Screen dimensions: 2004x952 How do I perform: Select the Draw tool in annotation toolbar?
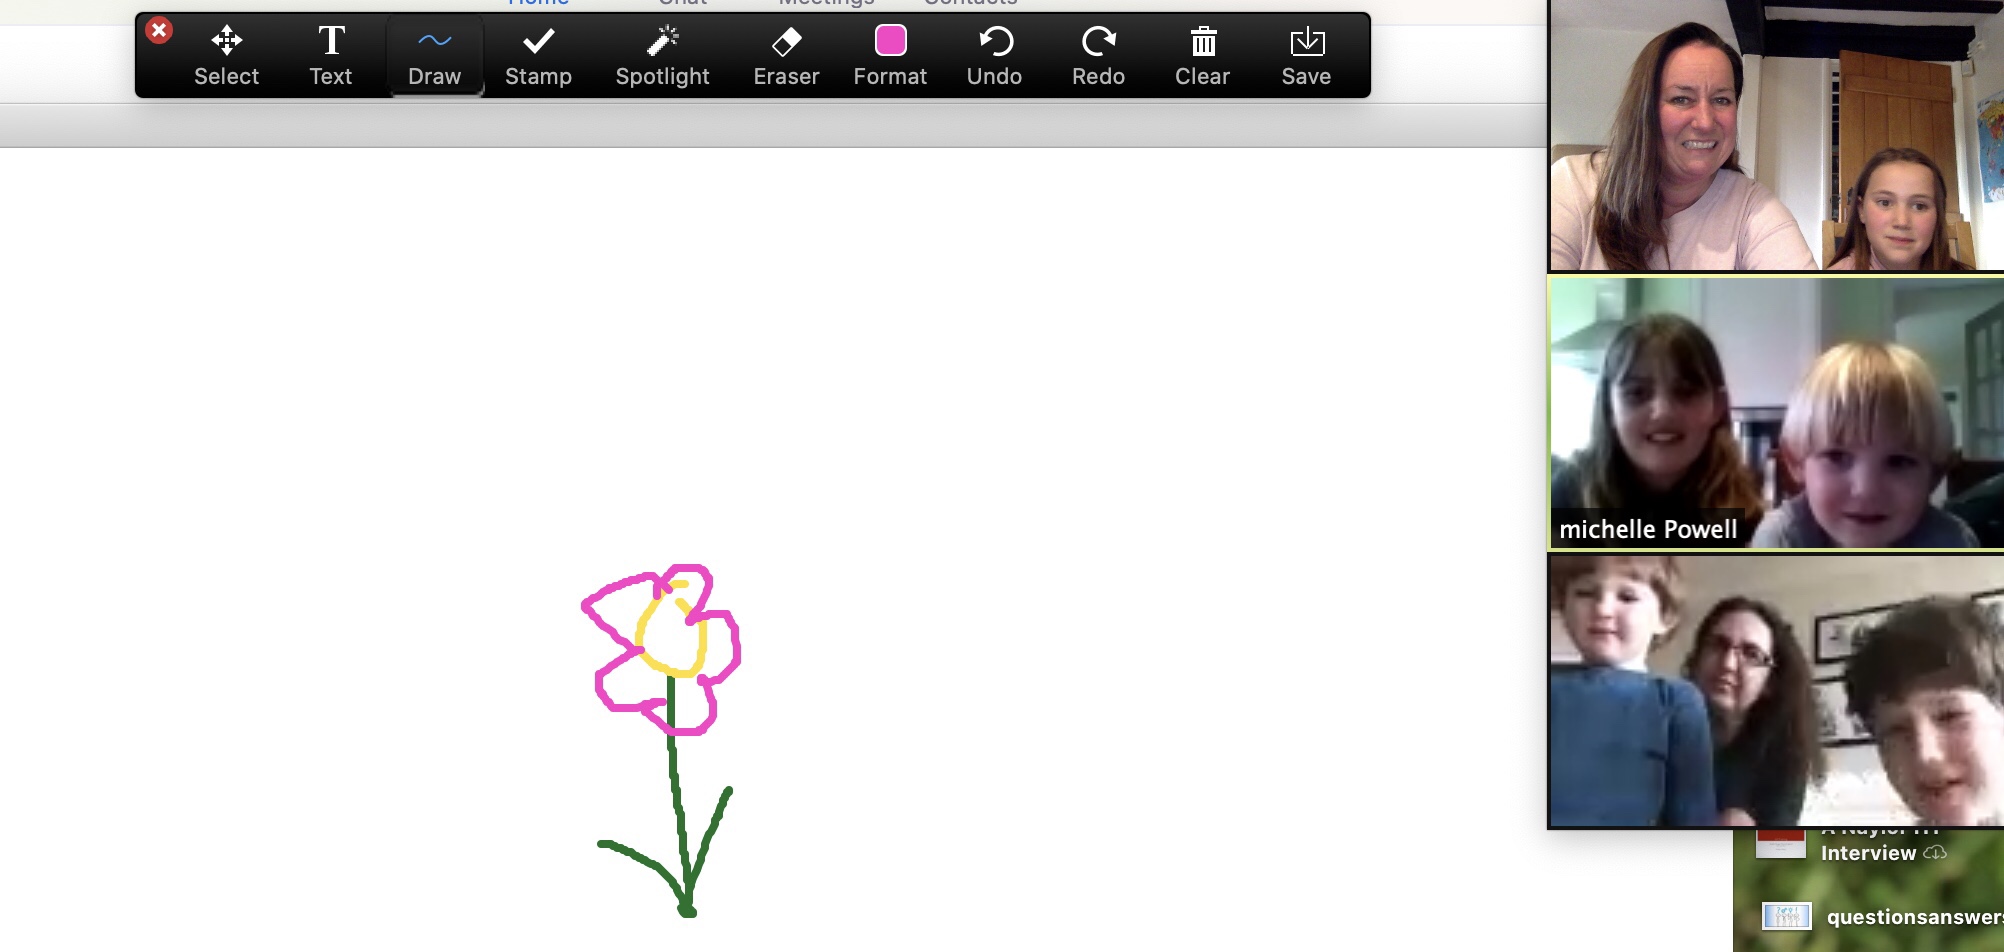click(434, 56)
